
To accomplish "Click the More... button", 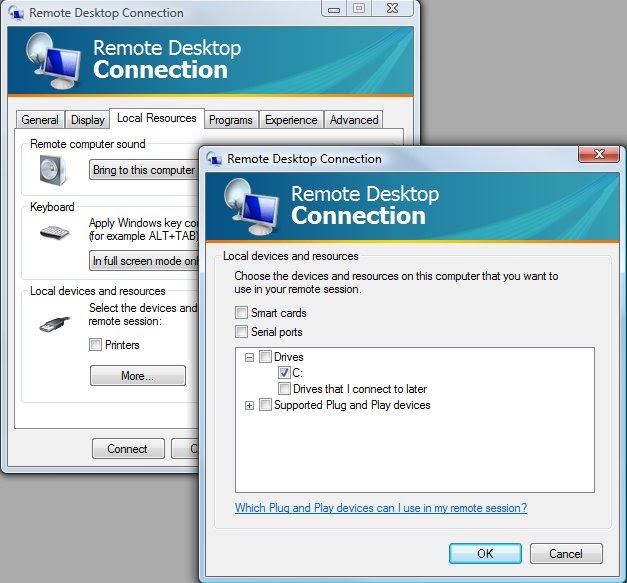I will click(x=138, y=375).
